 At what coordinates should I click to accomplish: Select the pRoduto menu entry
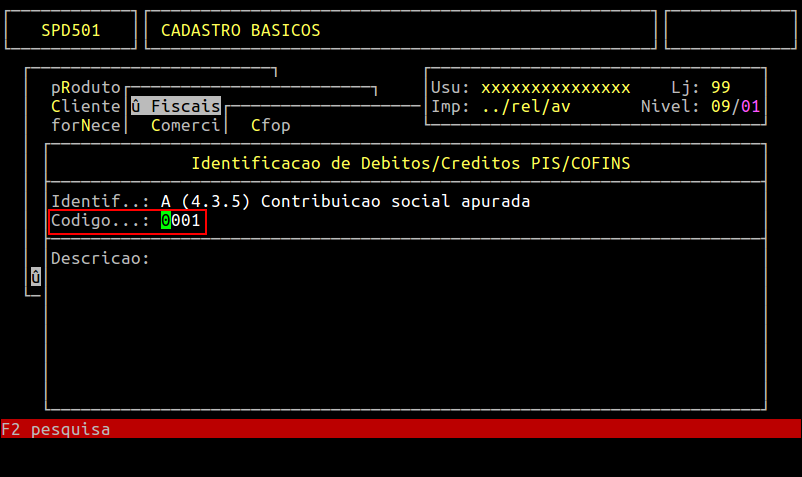pyautogui.click(x=86, y=88)
